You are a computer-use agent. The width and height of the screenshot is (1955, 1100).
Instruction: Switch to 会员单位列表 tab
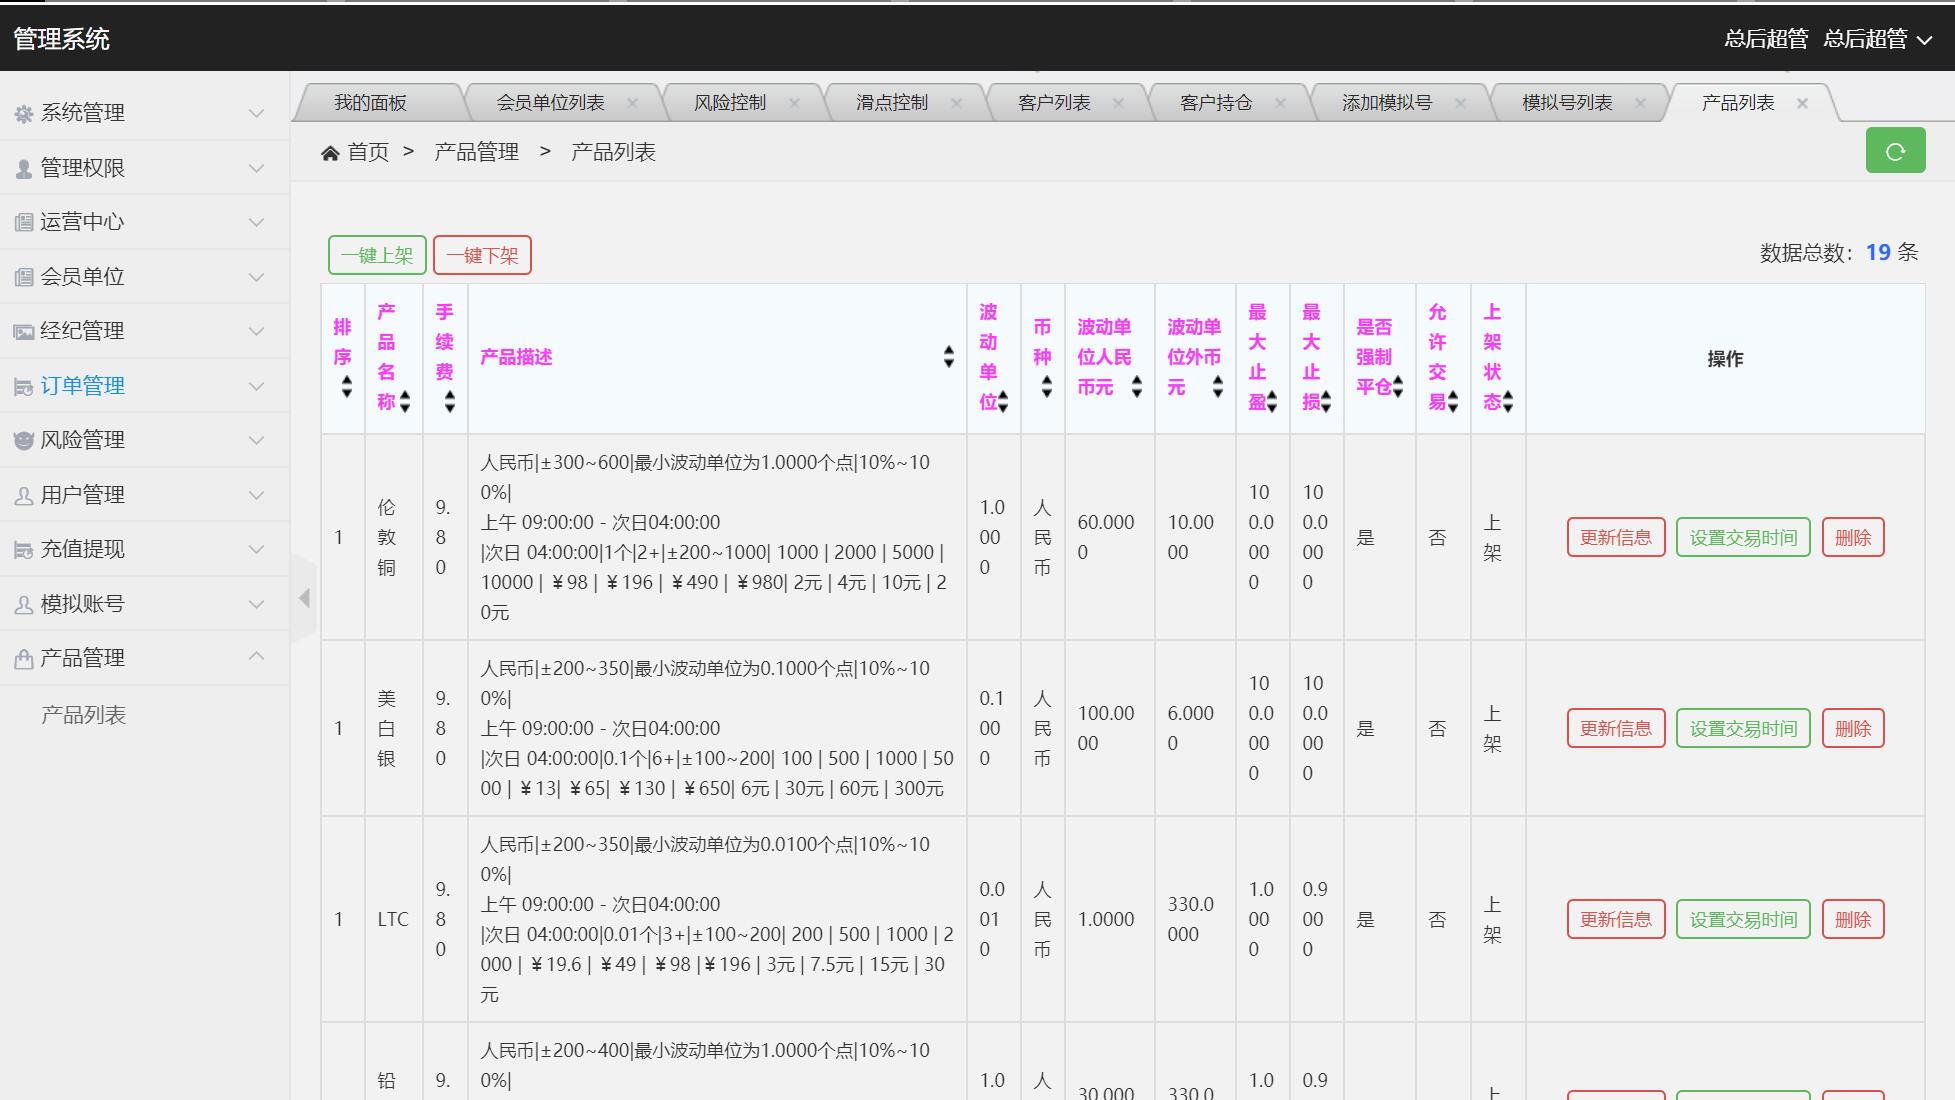pos(550,103)
